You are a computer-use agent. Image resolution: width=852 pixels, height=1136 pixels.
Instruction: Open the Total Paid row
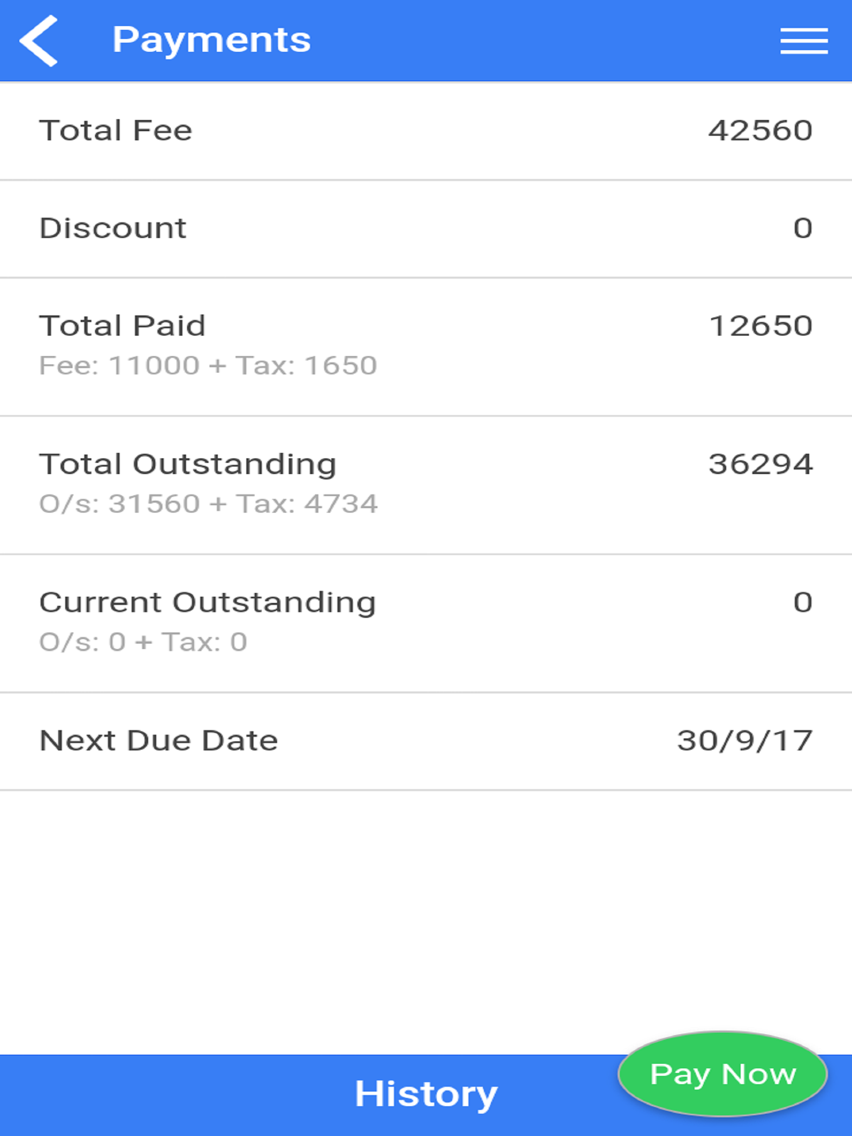(426, 347)
